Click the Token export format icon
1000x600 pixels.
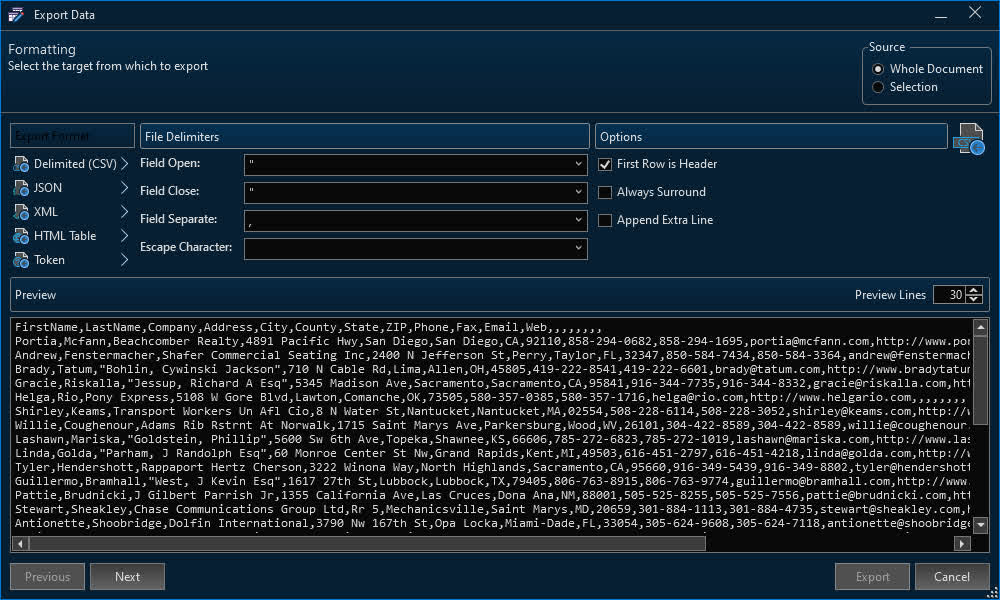click(x=21, y=259)
